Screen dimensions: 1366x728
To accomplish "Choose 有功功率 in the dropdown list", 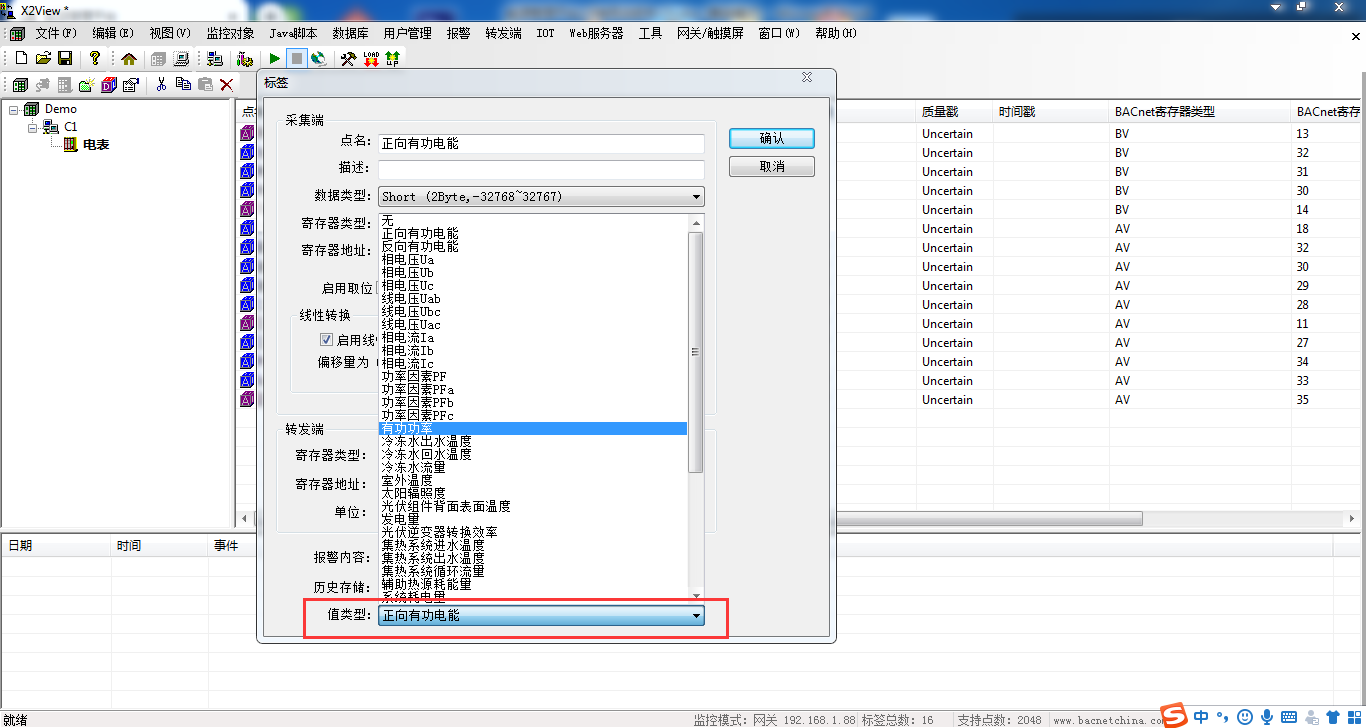I will point(532,428).
